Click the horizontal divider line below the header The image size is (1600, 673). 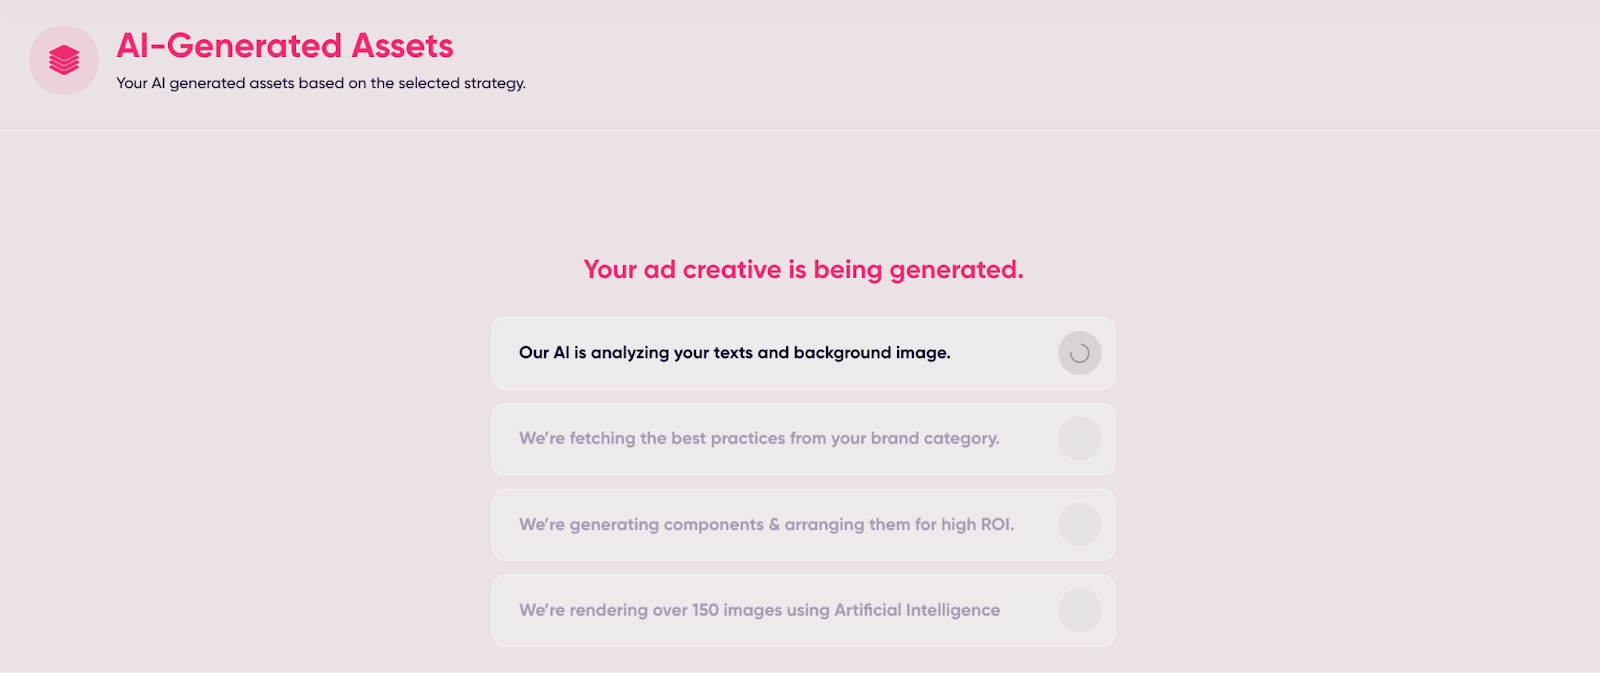800,130
